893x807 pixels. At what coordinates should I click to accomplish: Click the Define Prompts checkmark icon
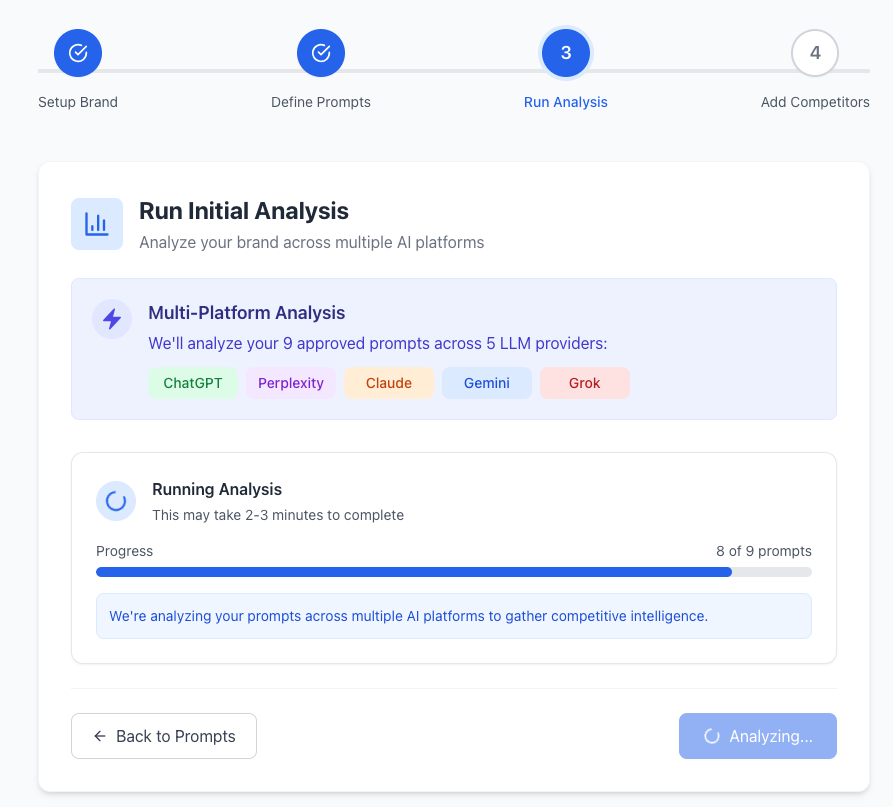click(320, 52)
